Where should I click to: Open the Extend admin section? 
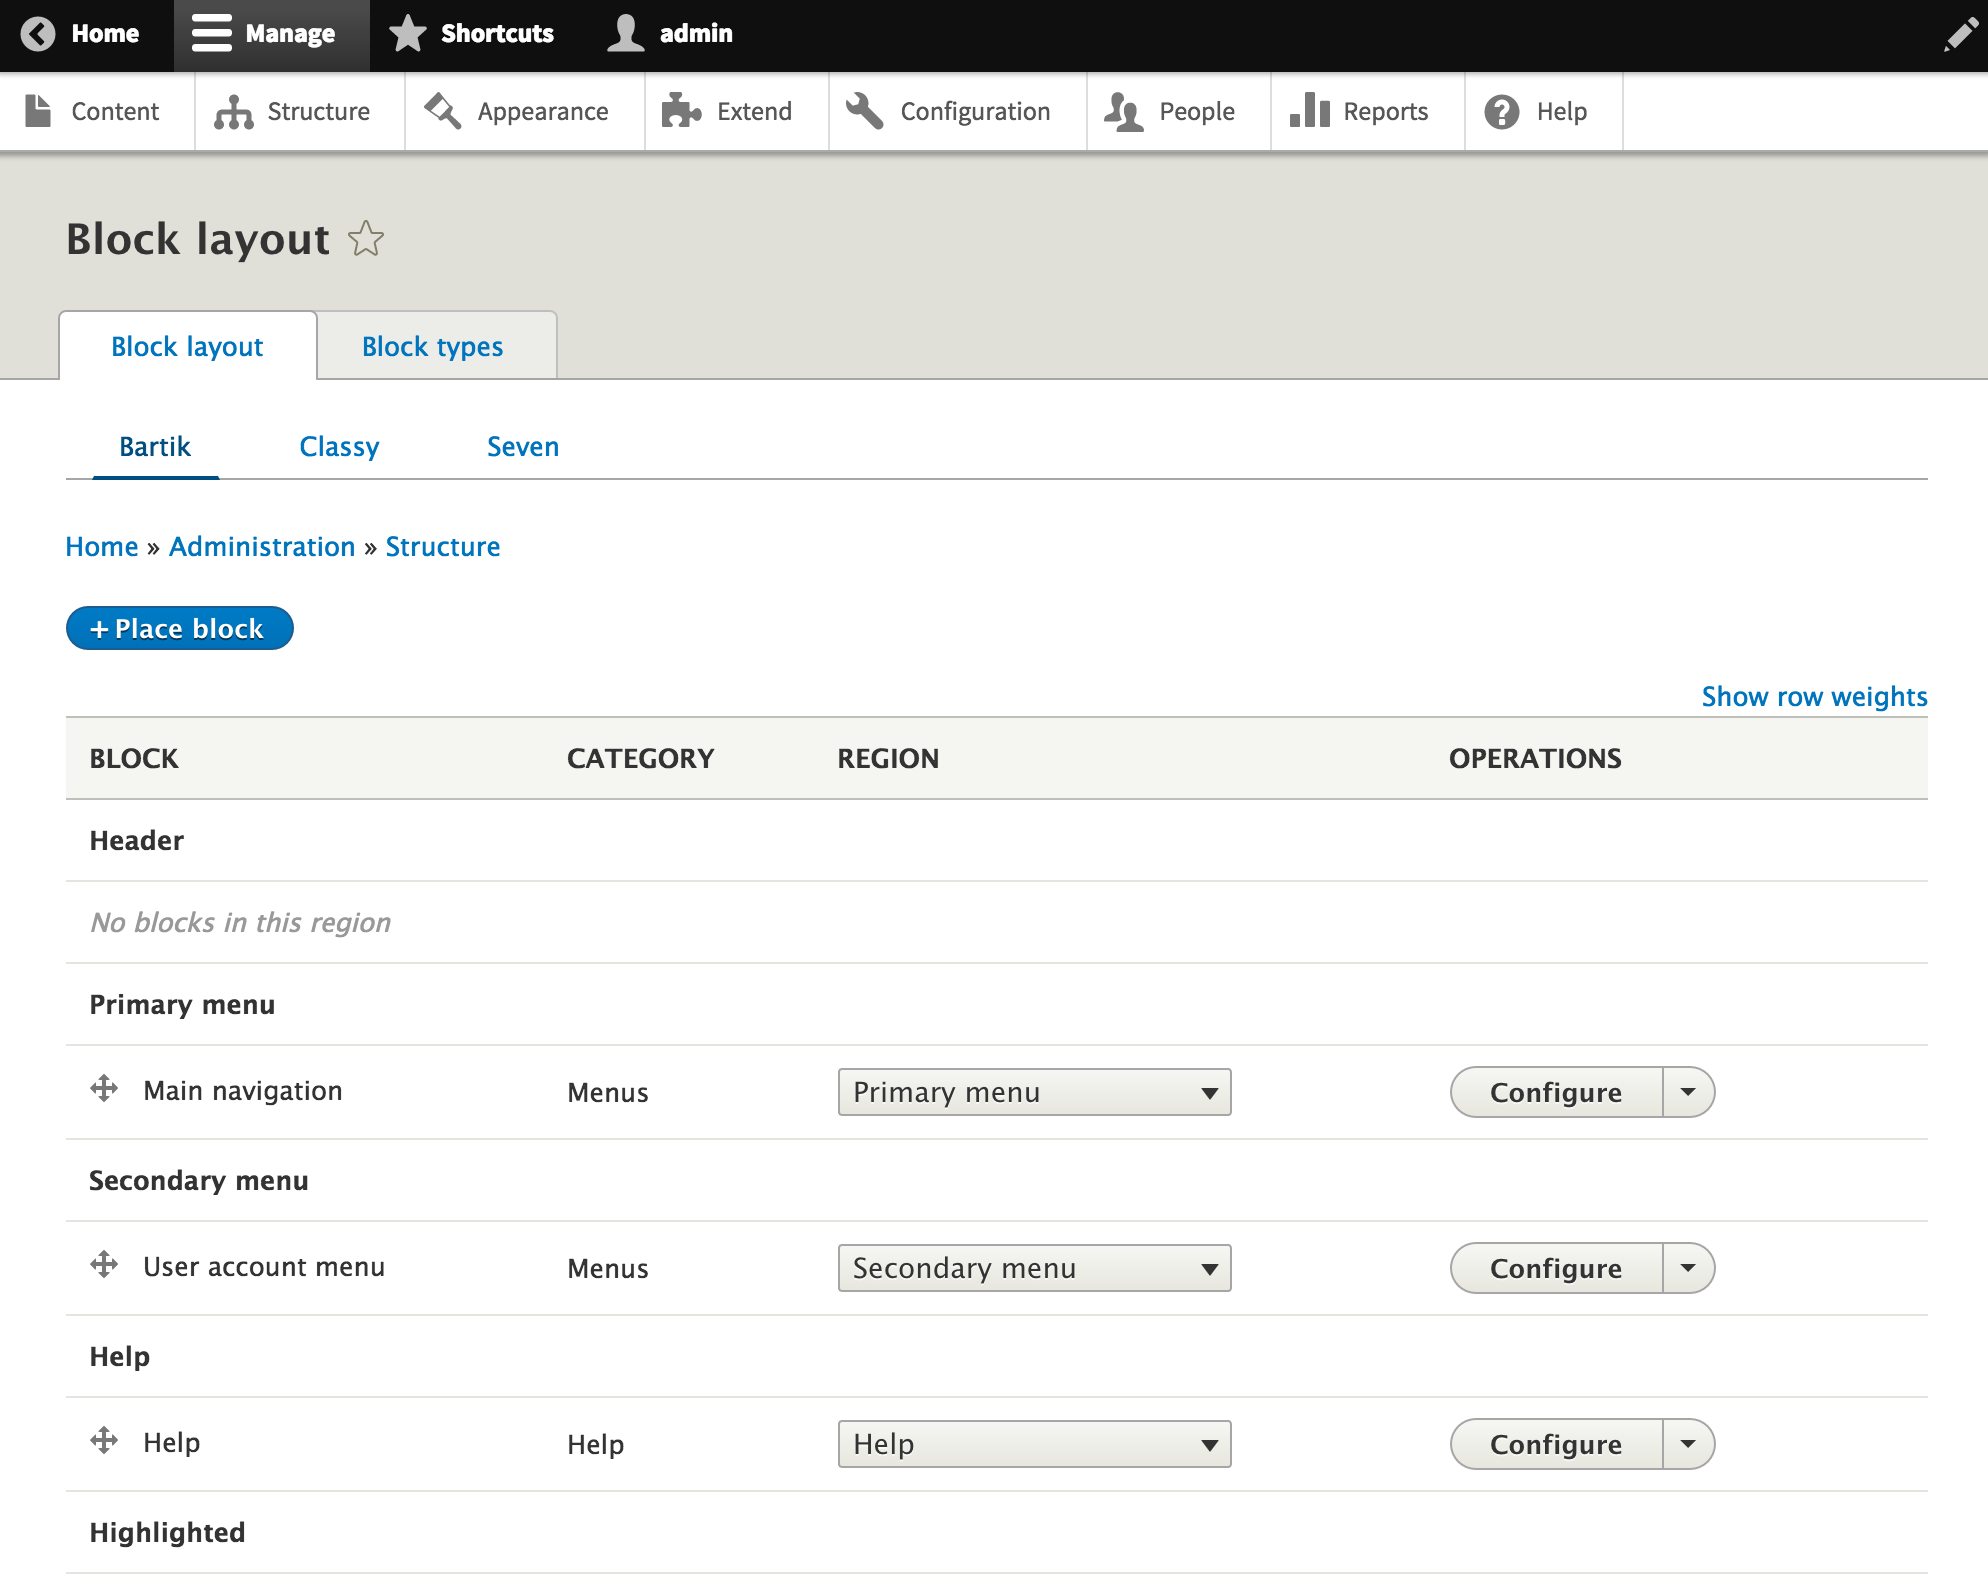(736, 111)
